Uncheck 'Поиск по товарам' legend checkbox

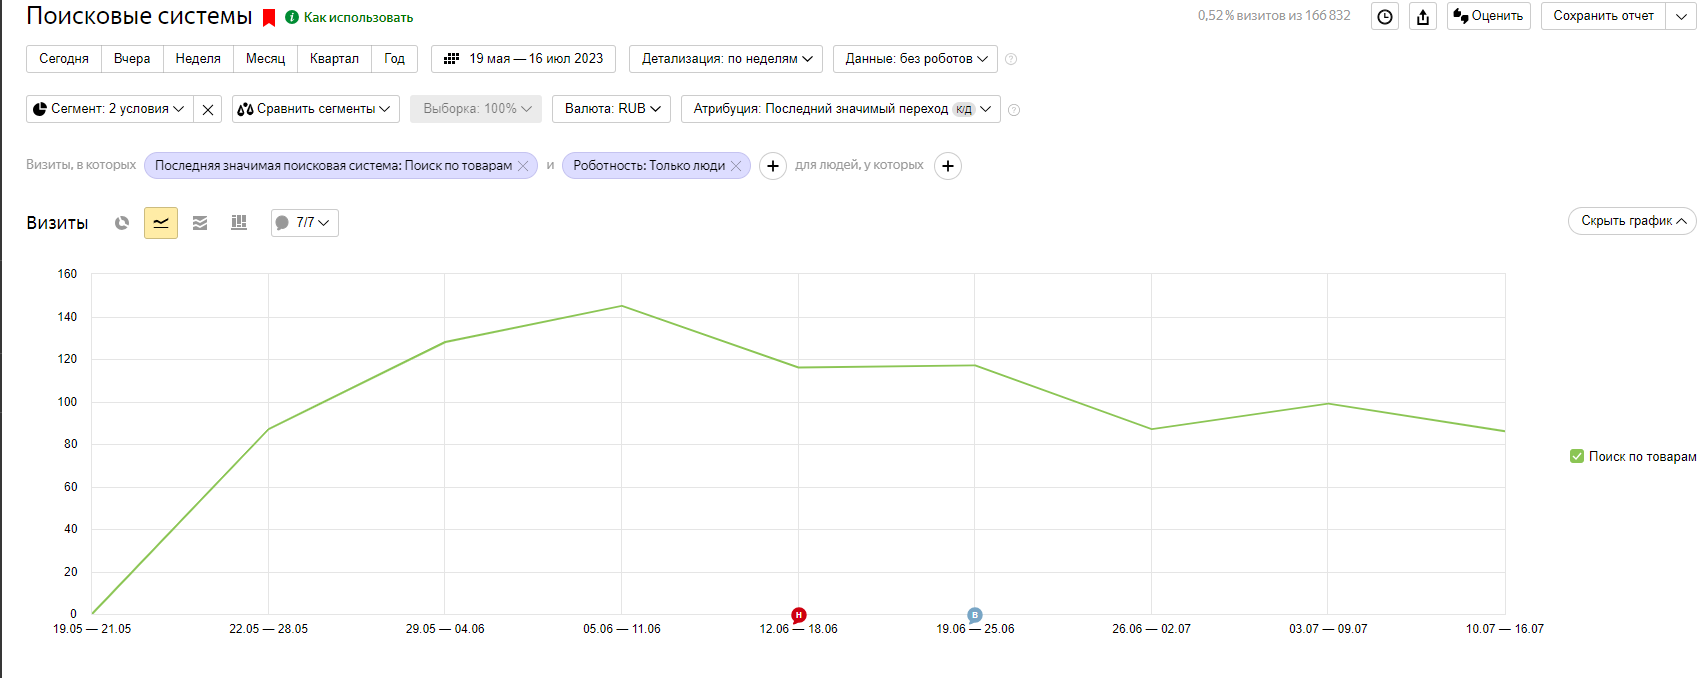click(x=1577, y=456)
